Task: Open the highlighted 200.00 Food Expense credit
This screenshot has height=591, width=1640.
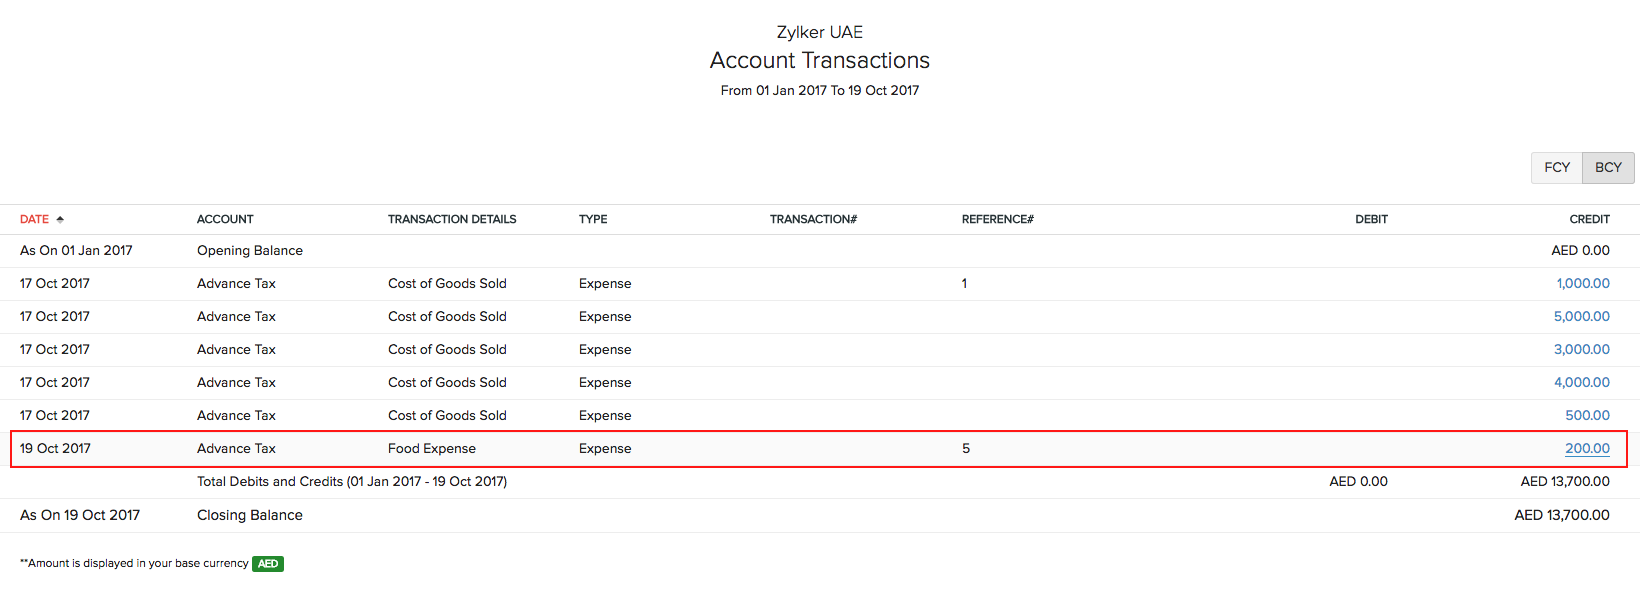Action: click(1587, 448)
